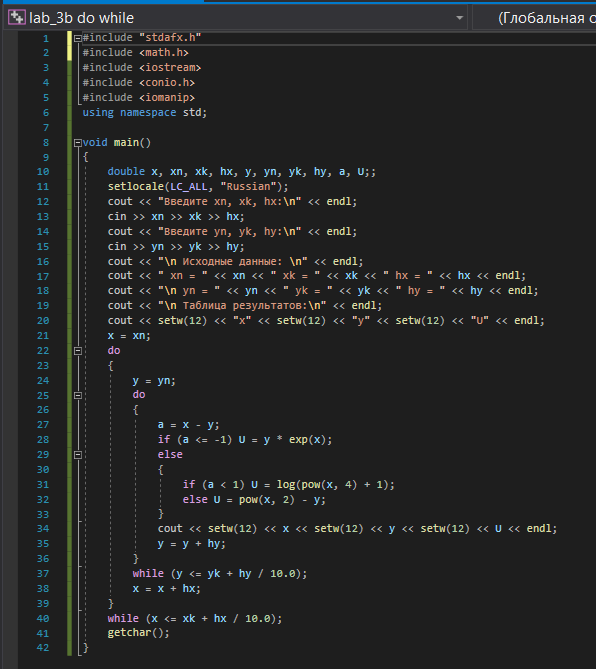Collapse the #include block at line 1
Image resolution: width=596 pixels, height=669 pixels.
(78, 38)
